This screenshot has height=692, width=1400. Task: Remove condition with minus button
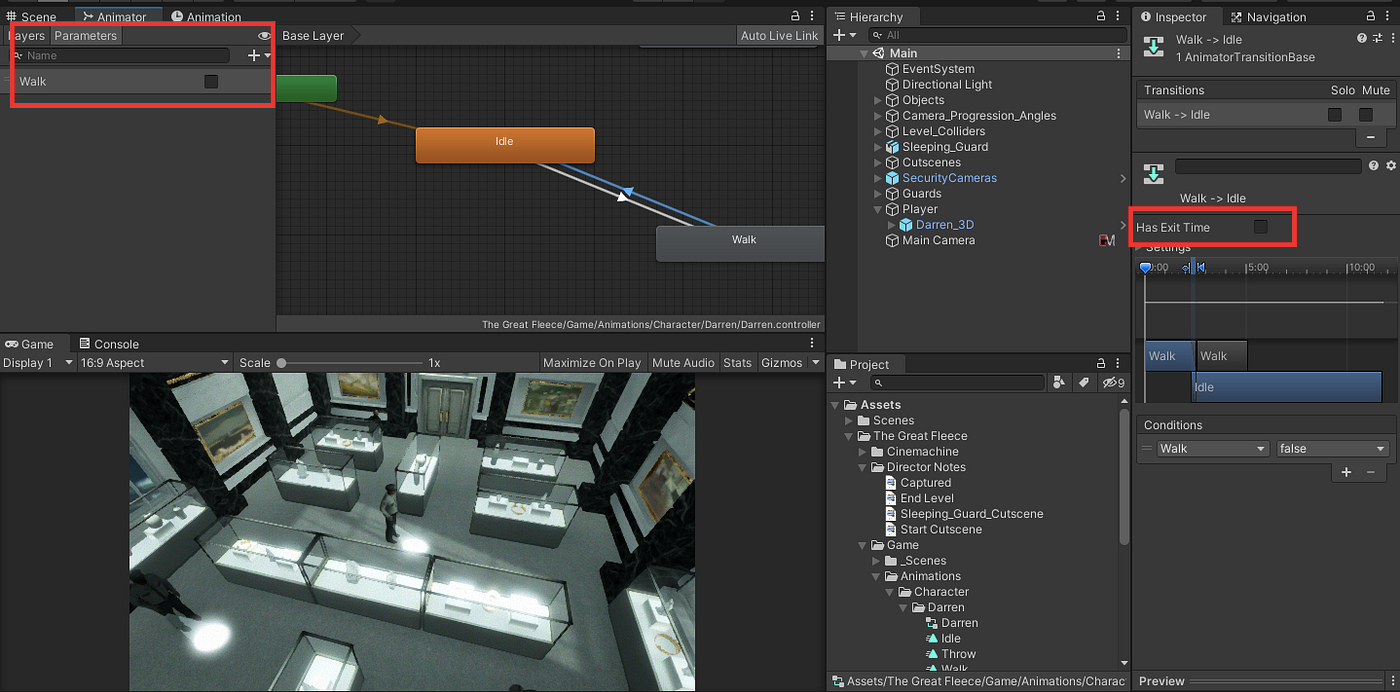click(x=1370, y=472)
